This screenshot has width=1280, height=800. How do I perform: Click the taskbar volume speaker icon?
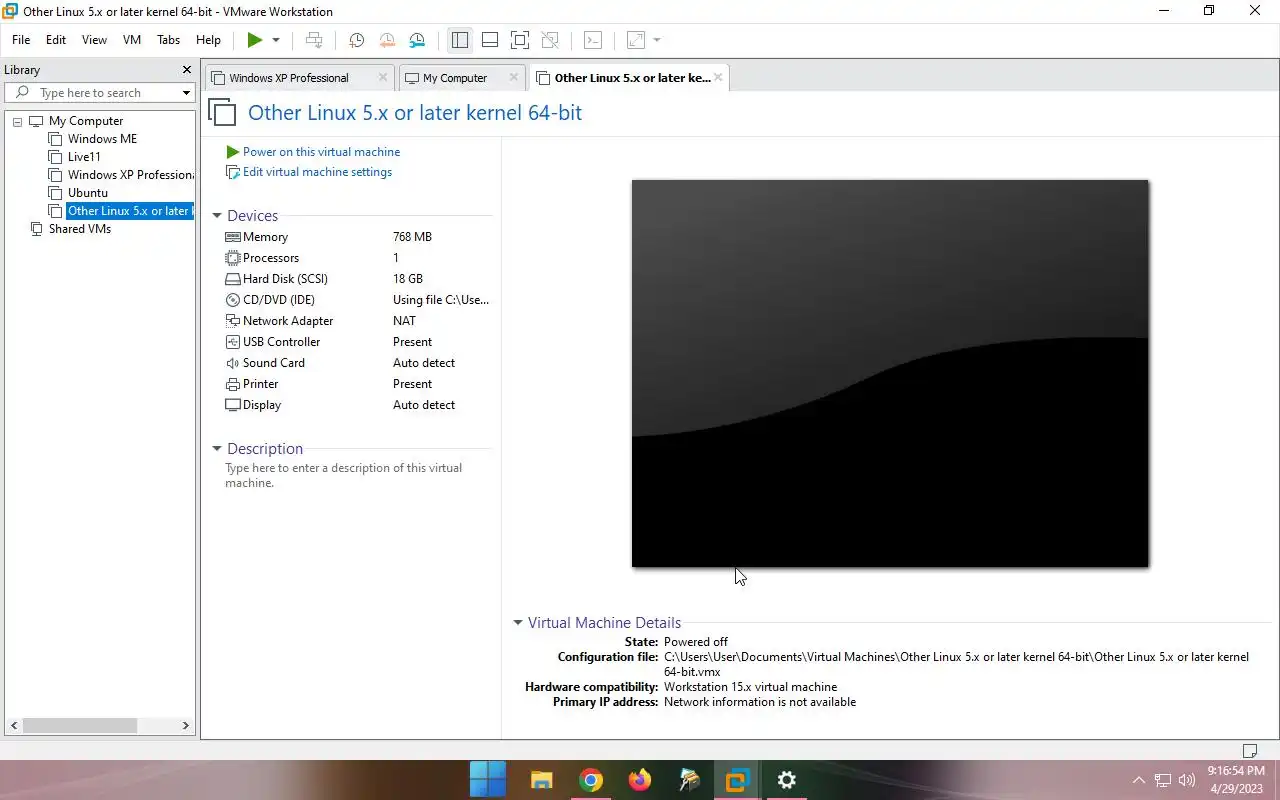(x=1187, y=780)
